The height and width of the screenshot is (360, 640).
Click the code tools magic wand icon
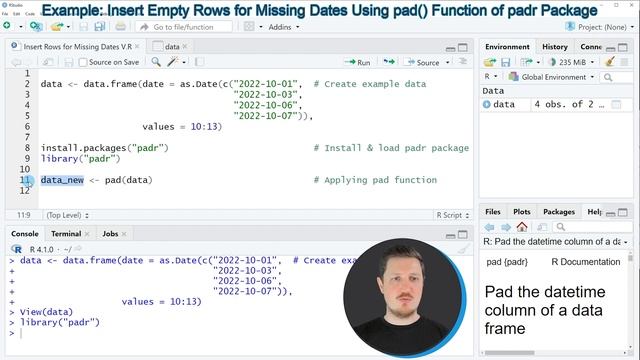coord(173,62)
